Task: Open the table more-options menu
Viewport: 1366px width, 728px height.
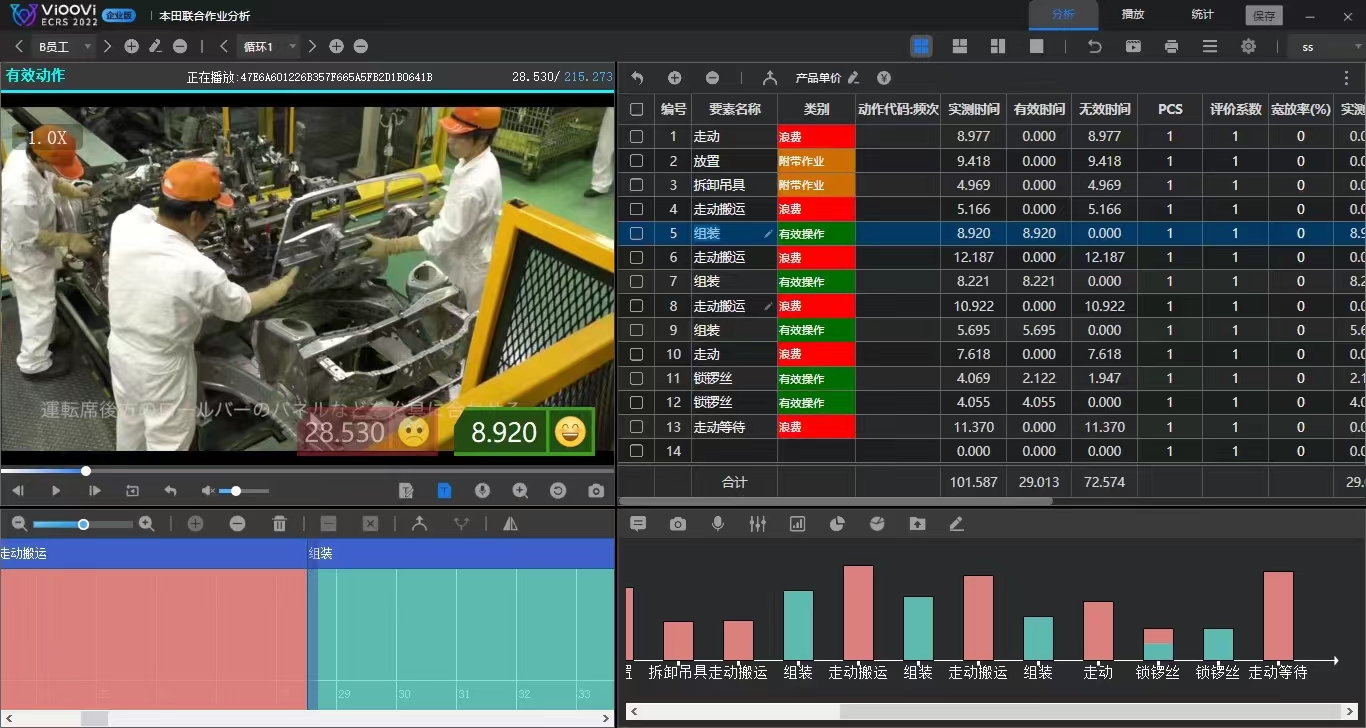Action: pyautogui.click(x=1346, y=78)
